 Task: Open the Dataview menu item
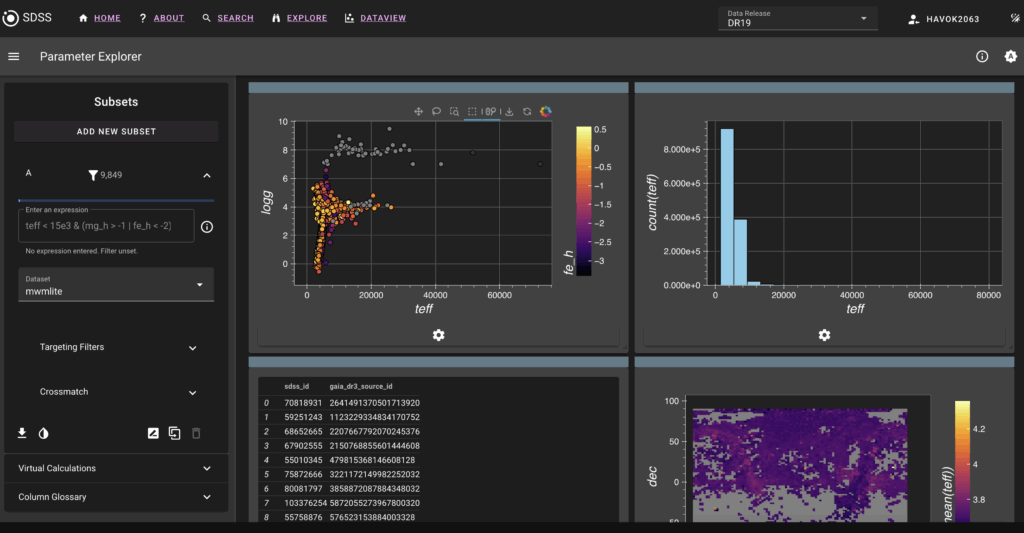[377, 19]
